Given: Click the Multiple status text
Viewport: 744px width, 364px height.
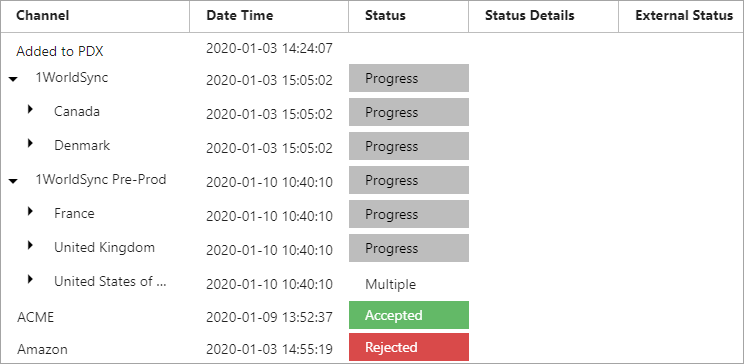Looking at the screenshot, I should (391, 284).
